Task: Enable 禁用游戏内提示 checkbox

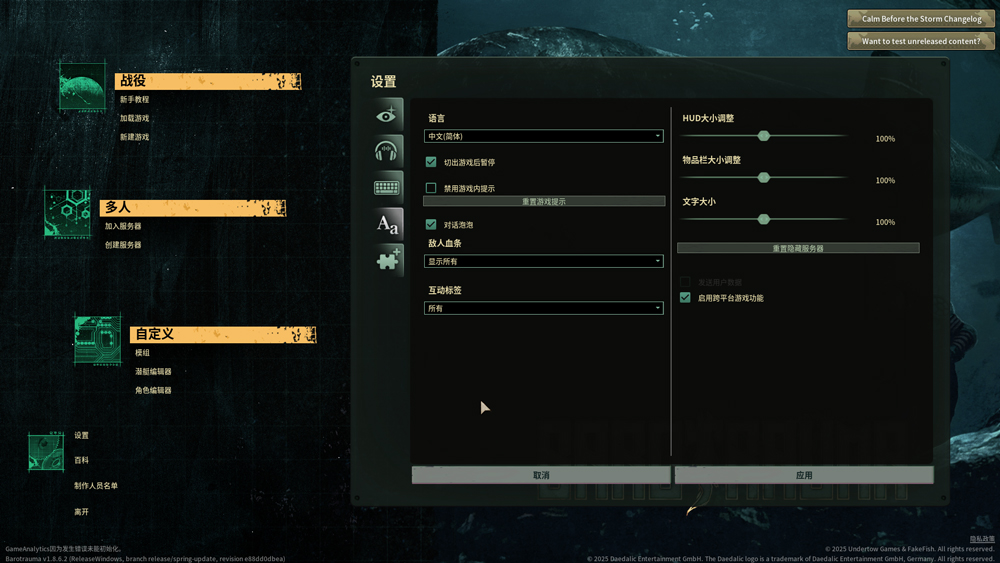Action: 431,188
